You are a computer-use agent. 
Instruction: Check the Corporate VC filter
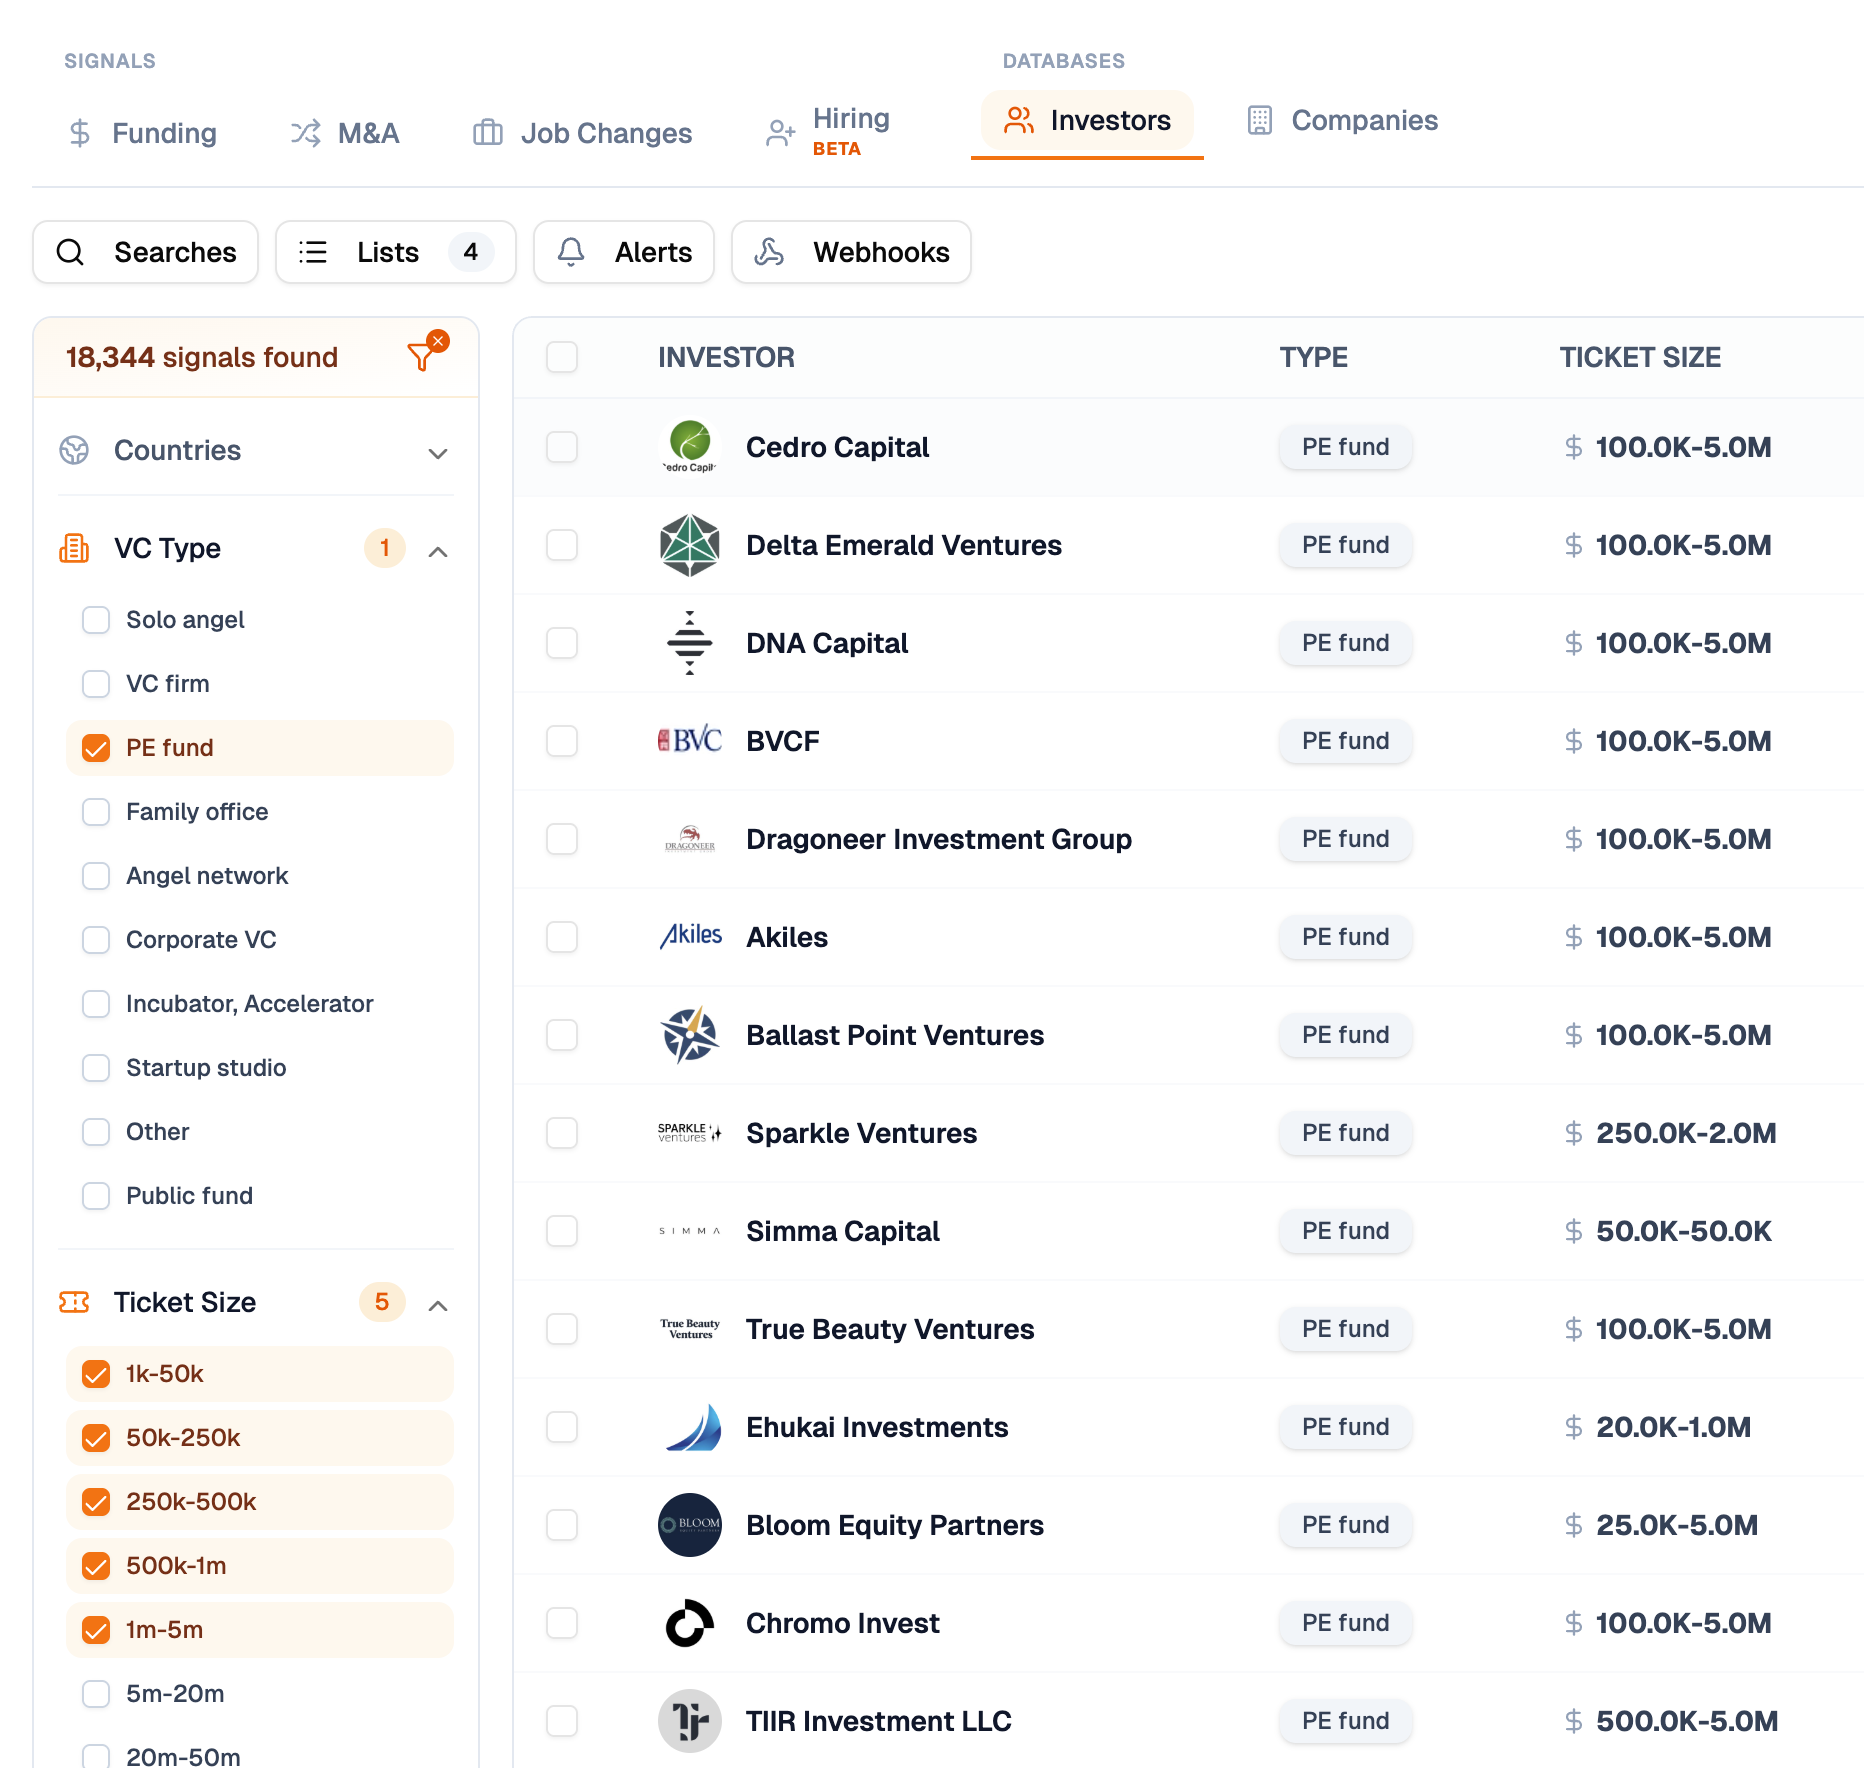pyautogui.click(x=96, y=940)
